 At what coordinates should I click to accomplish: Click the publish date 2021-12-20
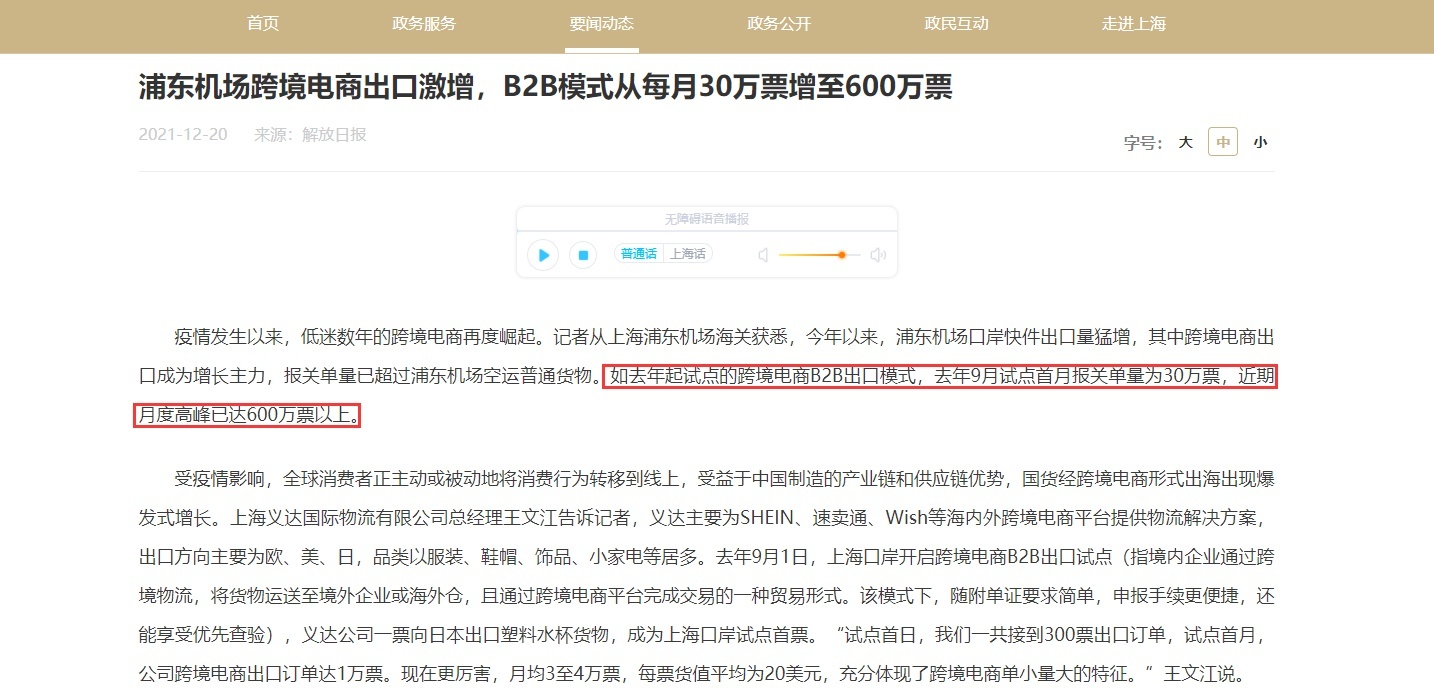183,134
